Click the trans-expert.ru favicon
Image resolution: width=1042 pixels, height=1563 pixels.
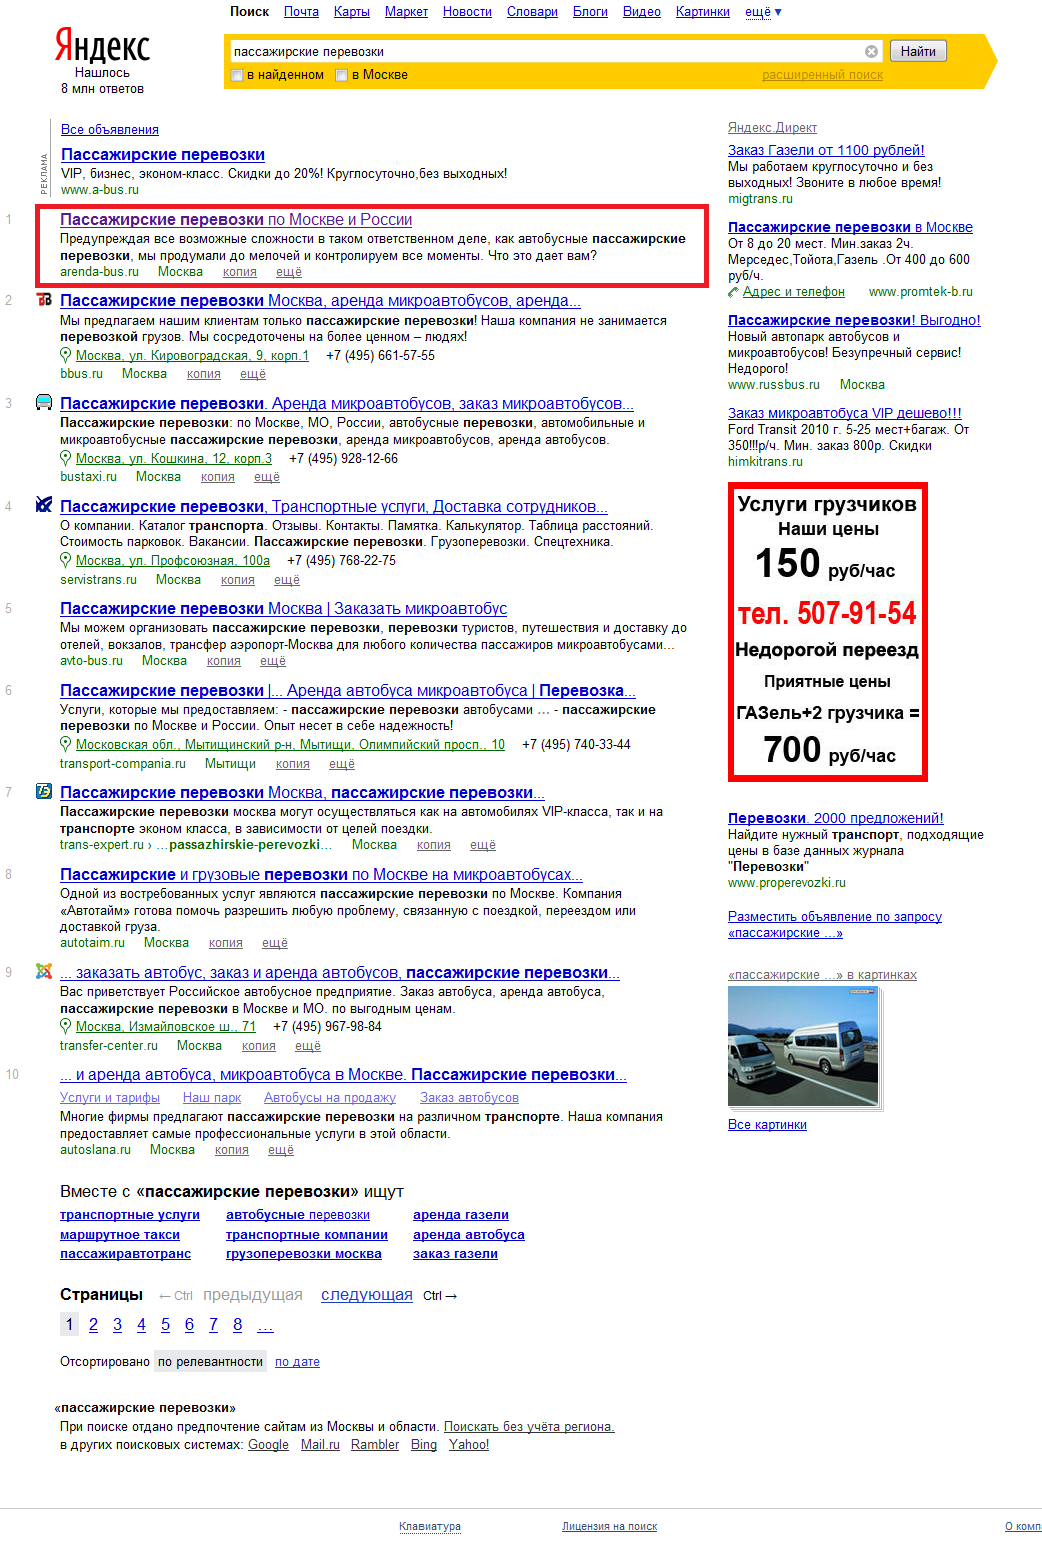click(44, 791)
